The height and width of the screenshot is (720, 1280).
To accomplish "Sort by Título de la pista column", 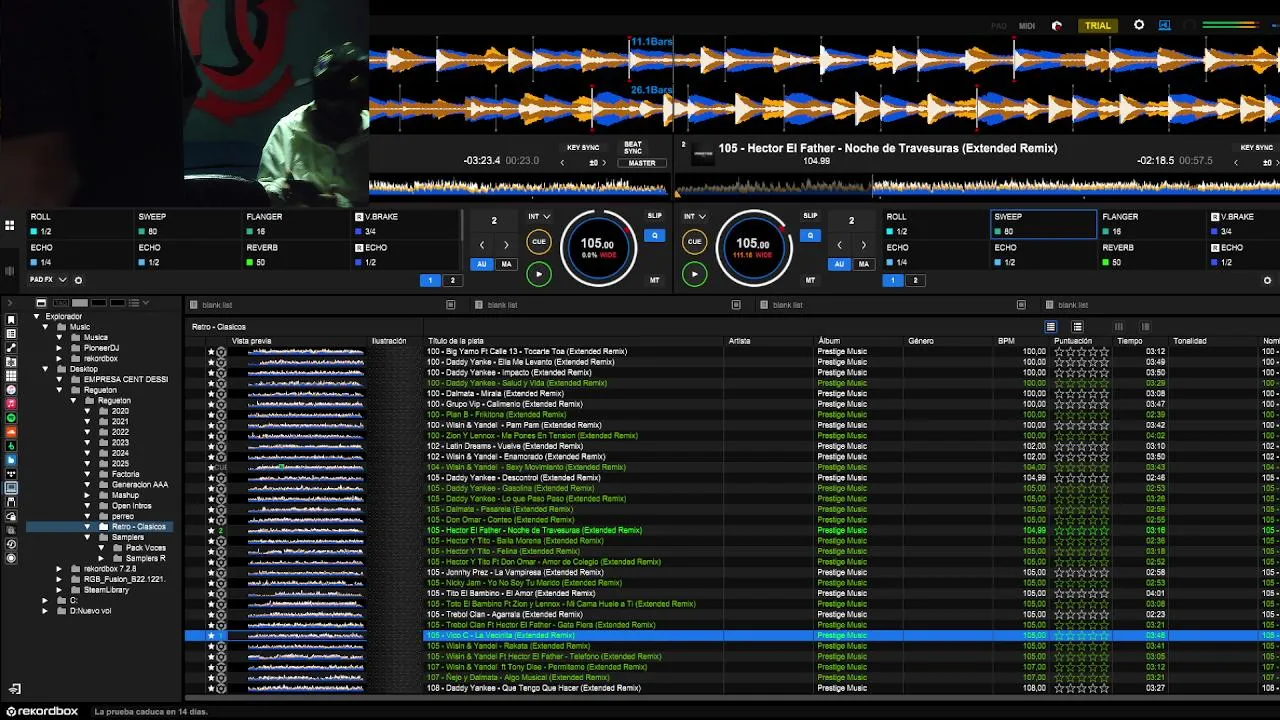I will (x=456, y=341).
